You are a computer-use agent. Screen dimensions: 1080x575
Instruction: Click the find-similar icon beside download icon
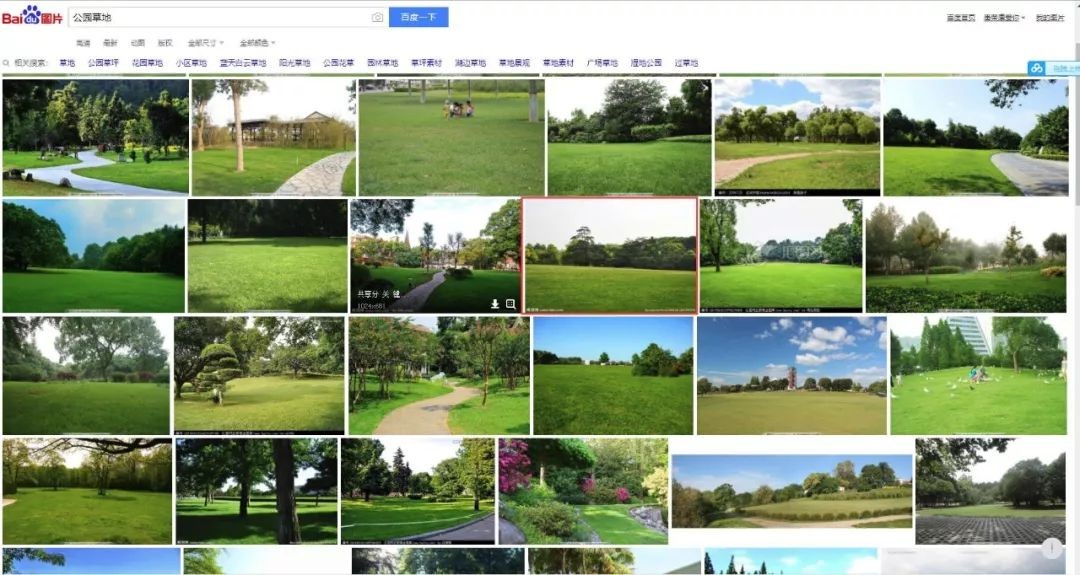point(510,304)
